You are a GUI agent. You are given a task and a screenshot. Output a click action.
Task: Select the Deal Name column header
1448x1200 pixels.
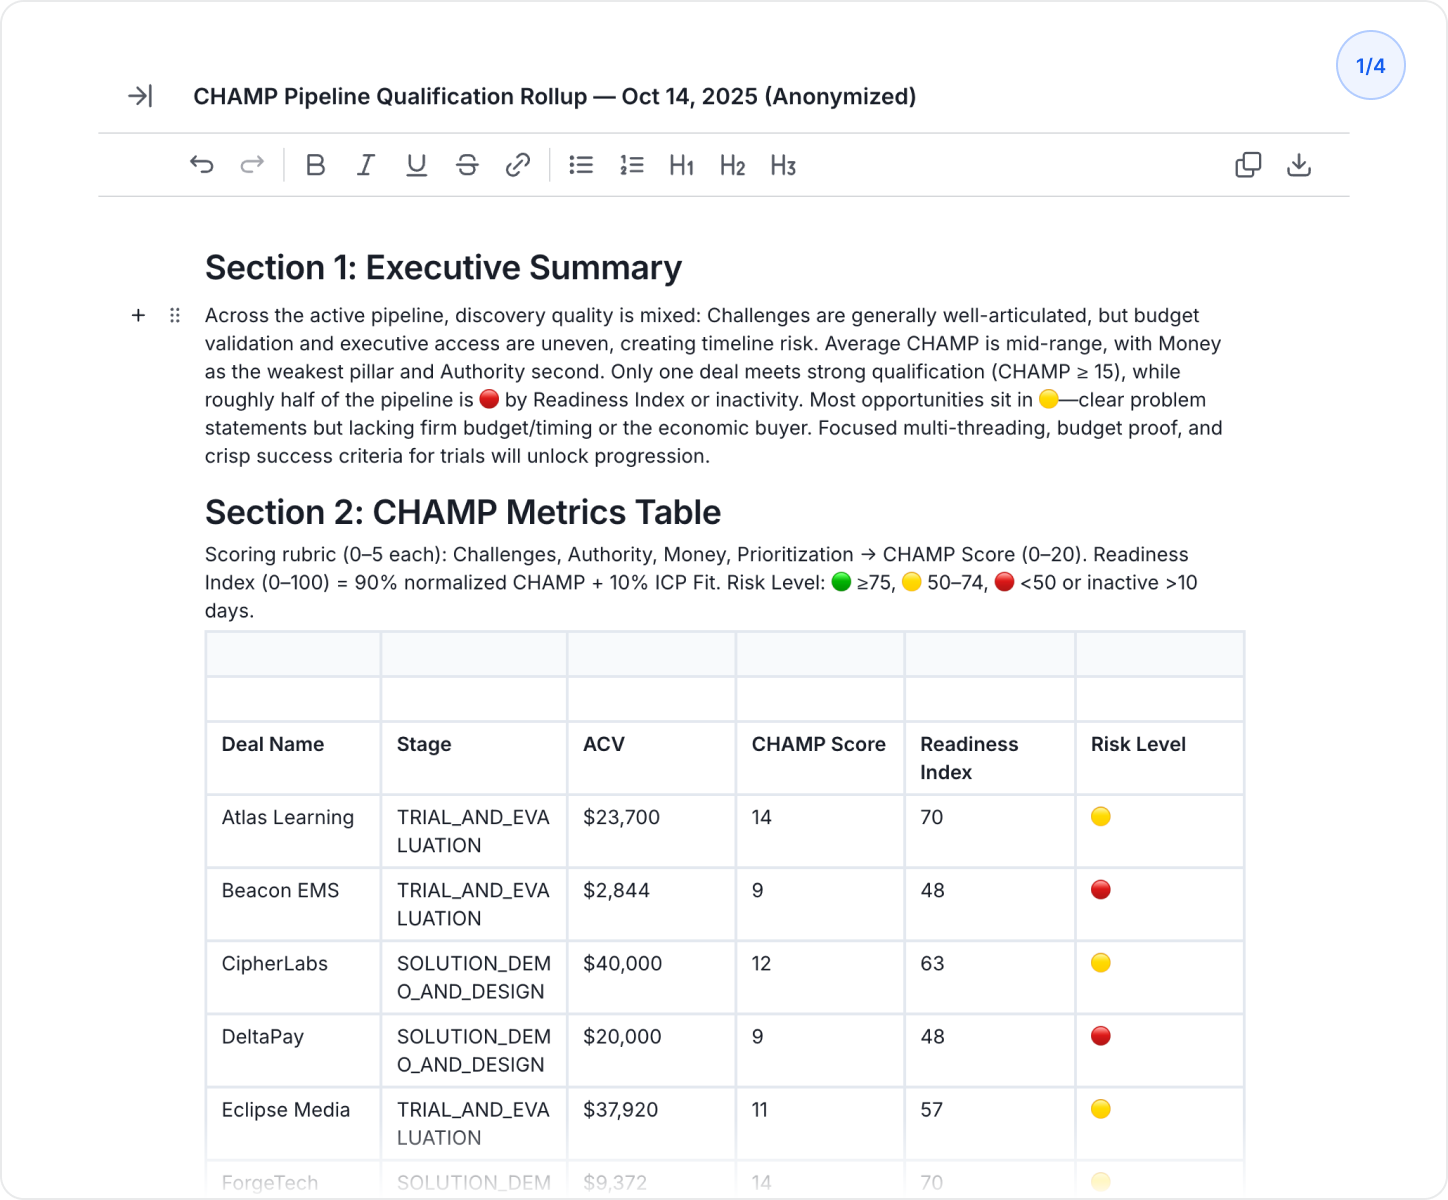tap(293, 758)
